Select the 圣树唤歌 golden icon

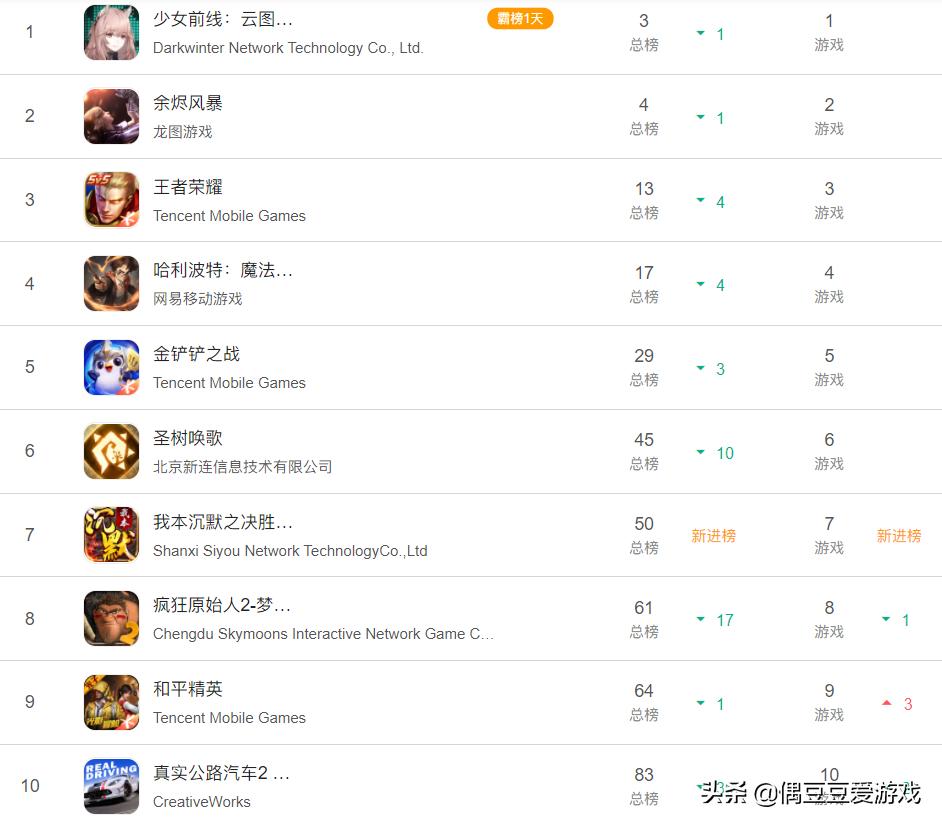[111, 451]
